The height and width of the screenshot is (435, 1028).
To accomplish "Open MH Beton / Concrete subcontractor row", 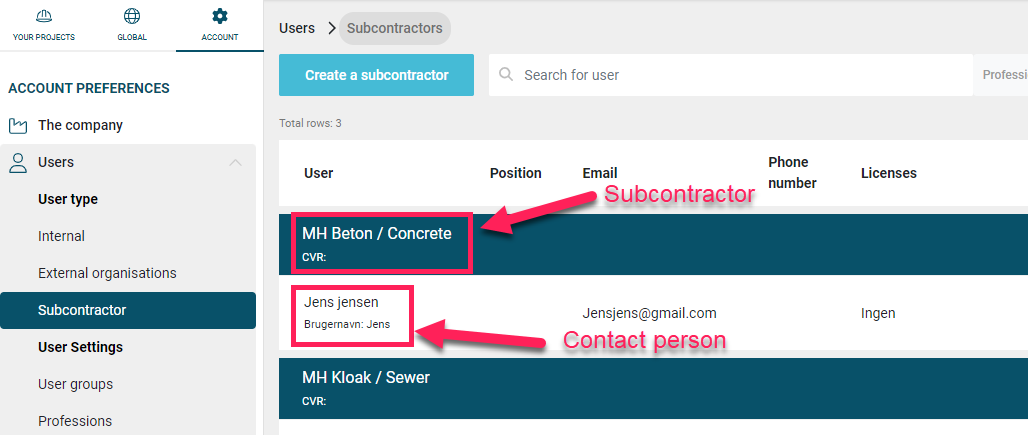I will 653,244.
